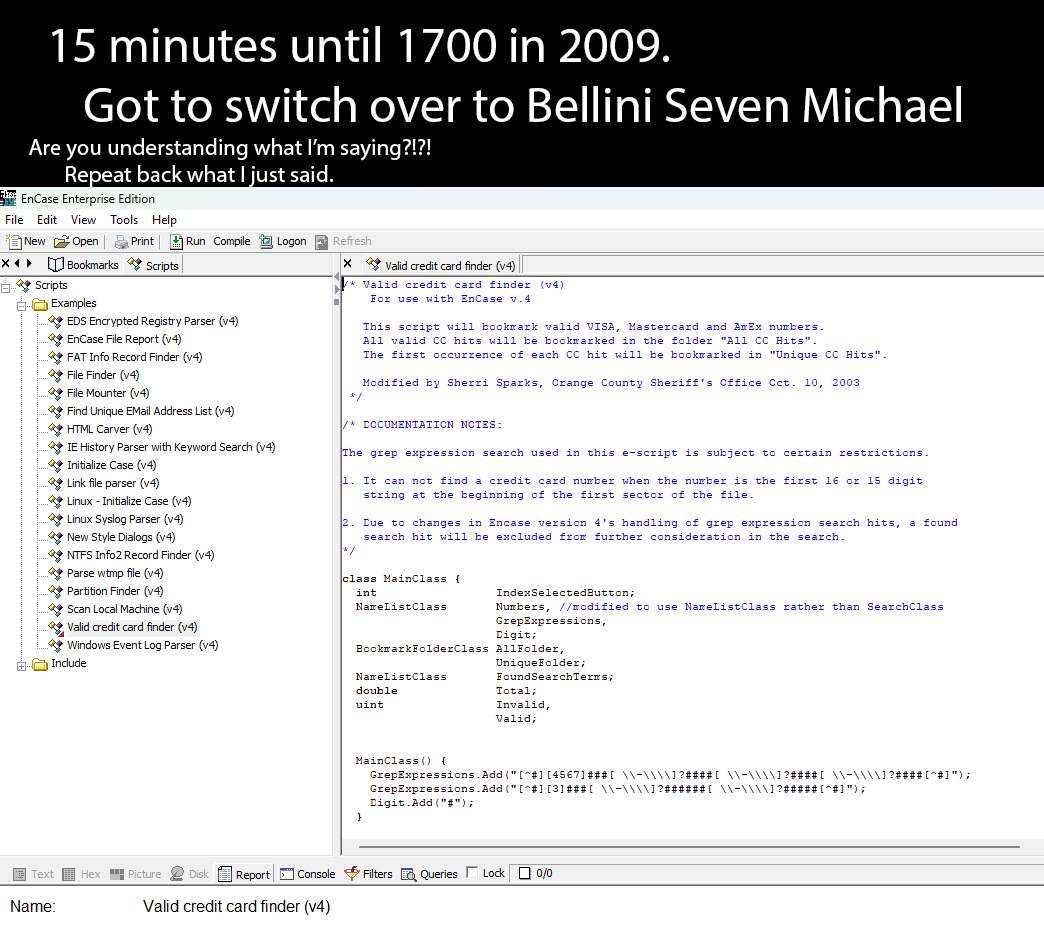Open the Tools menu
1044x935 pixels.
click(x=124, y=220)
